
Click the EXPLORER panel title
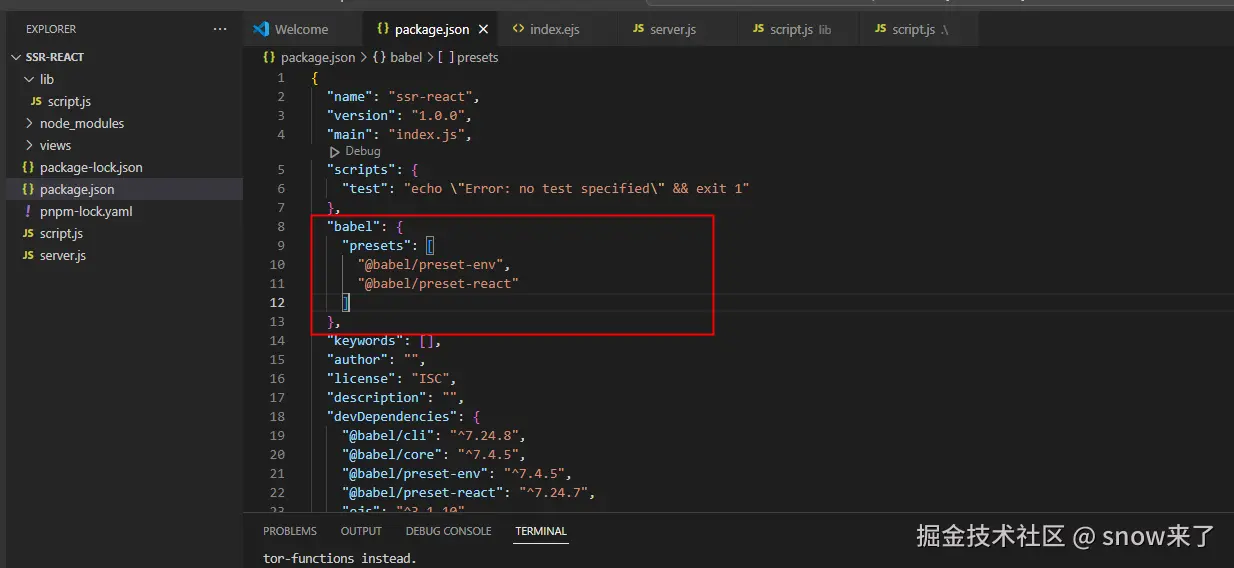coord(51,30)
